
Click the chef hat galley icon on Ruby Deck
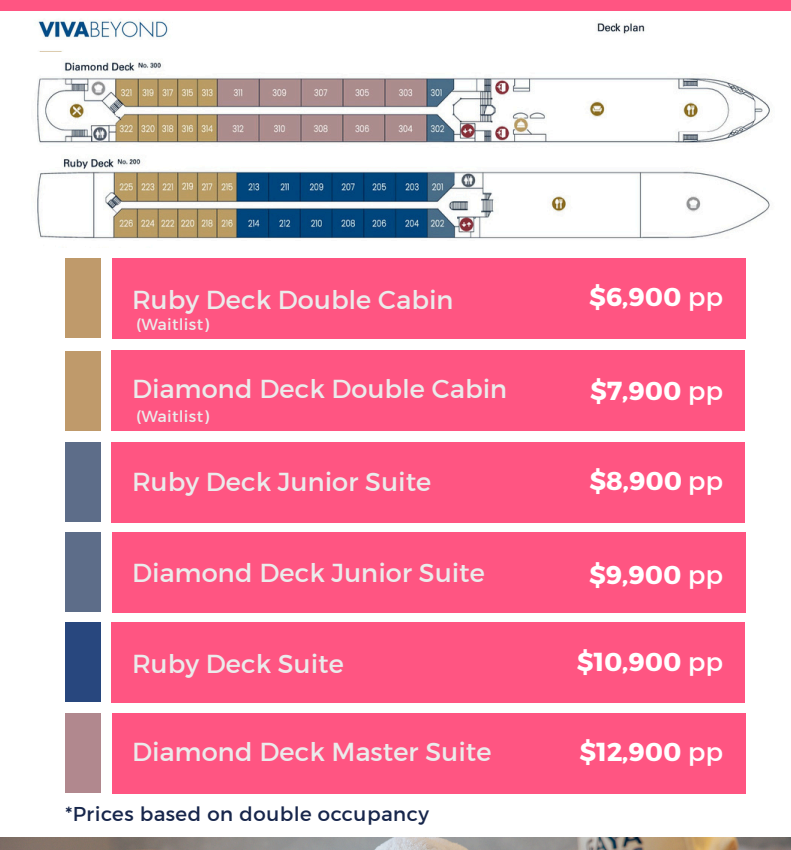point(693,204)
